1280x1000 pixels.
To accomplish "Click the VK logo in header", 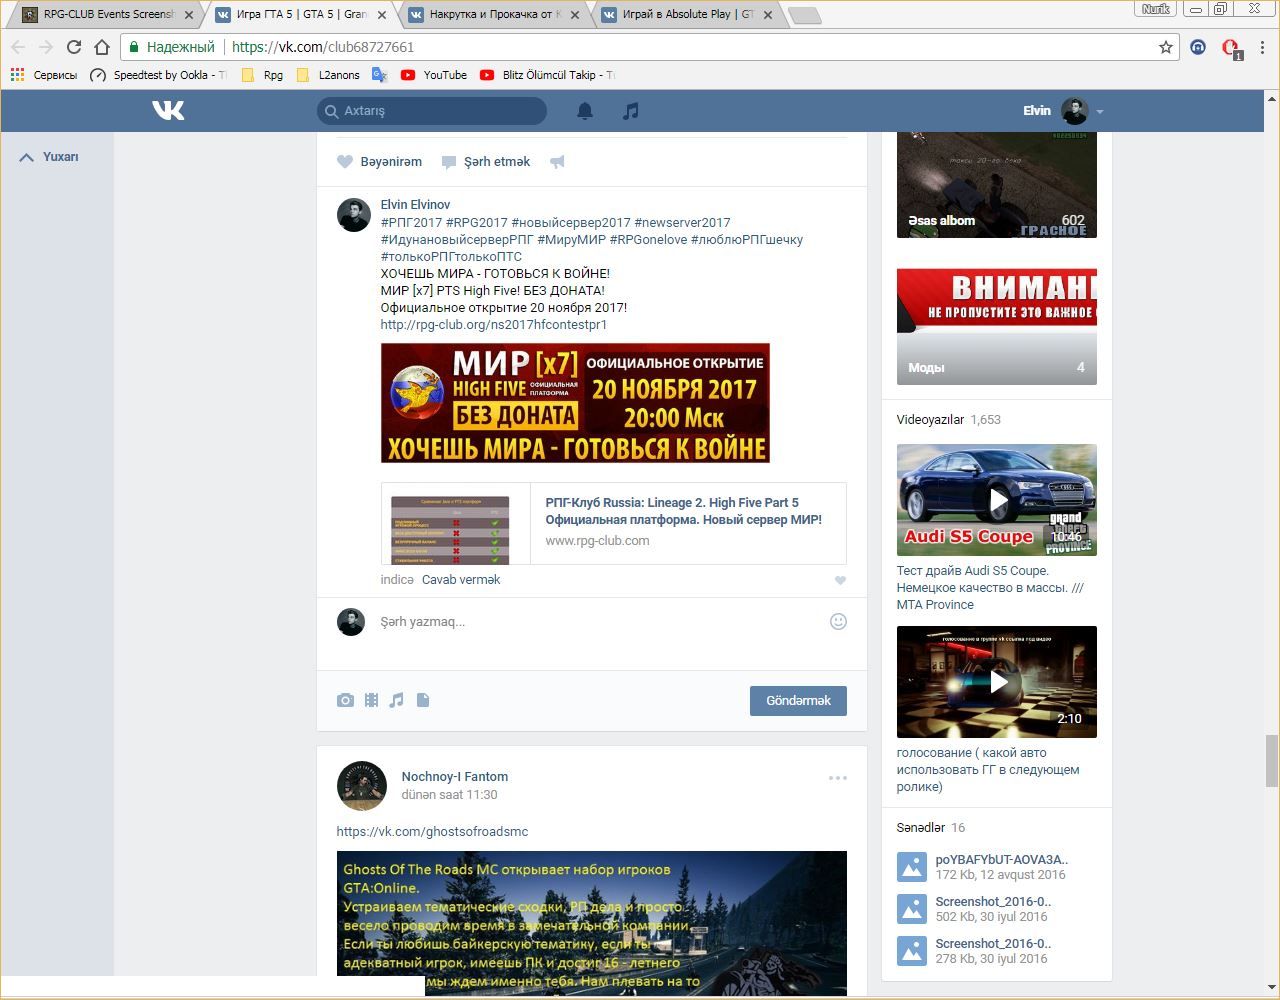I will pos(168,110).
